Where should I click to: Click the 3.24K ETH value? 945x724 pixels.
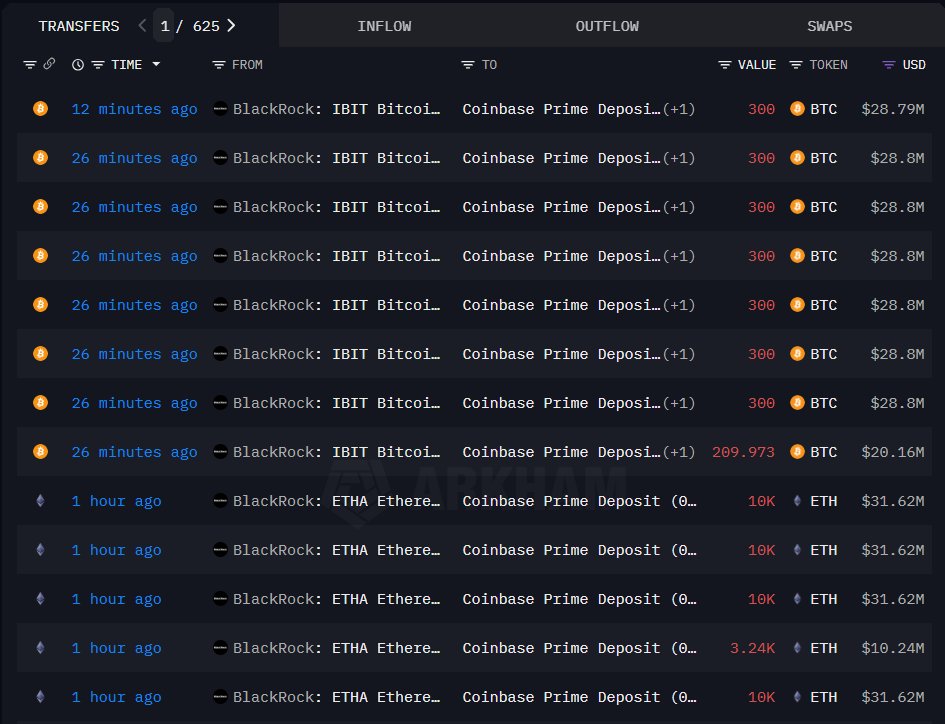(752, 648)
